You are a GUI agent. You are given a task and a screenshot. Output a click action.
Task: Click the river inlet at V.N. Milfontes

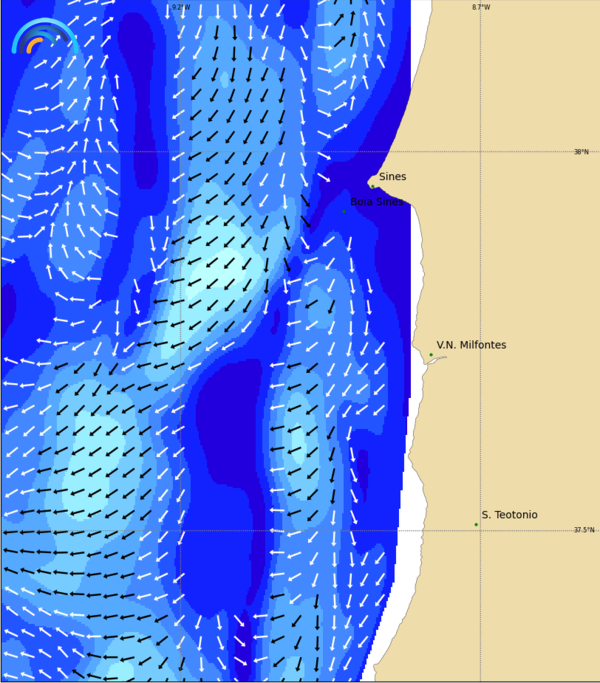[x=436, y=360]
